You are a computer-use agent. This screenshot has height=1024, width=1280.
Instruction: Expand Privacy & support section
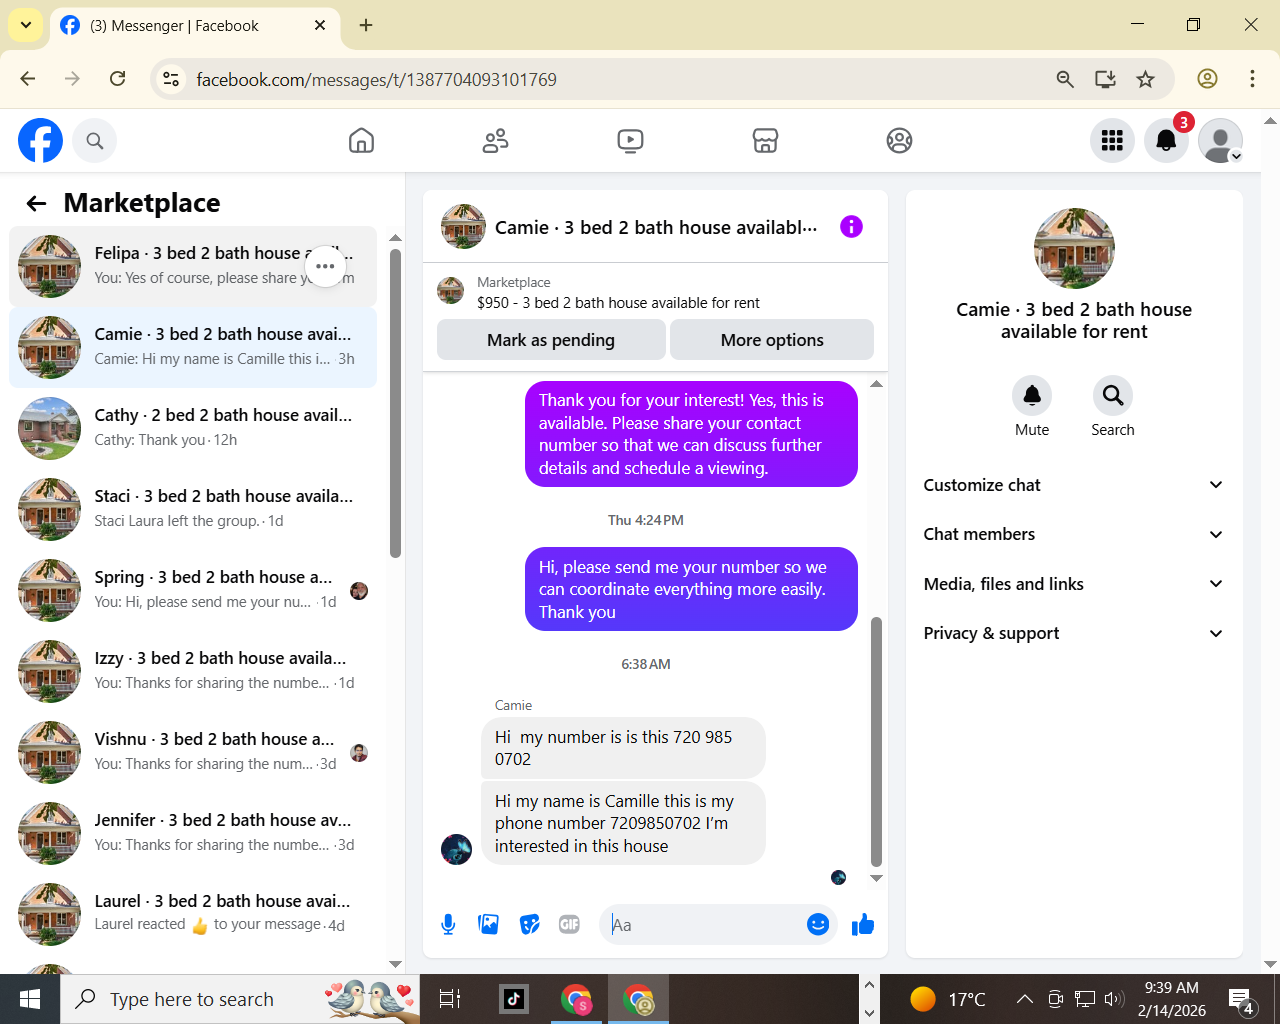1074,633
